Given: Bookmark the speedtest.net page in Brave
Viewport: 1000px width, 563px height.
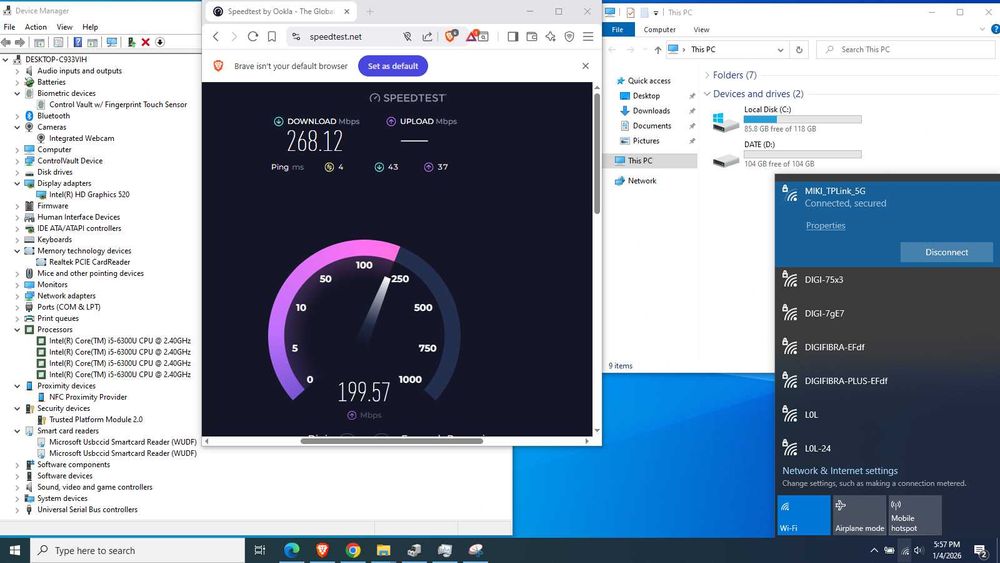Looking at the screenshot, I should click(x=272, y=37).
